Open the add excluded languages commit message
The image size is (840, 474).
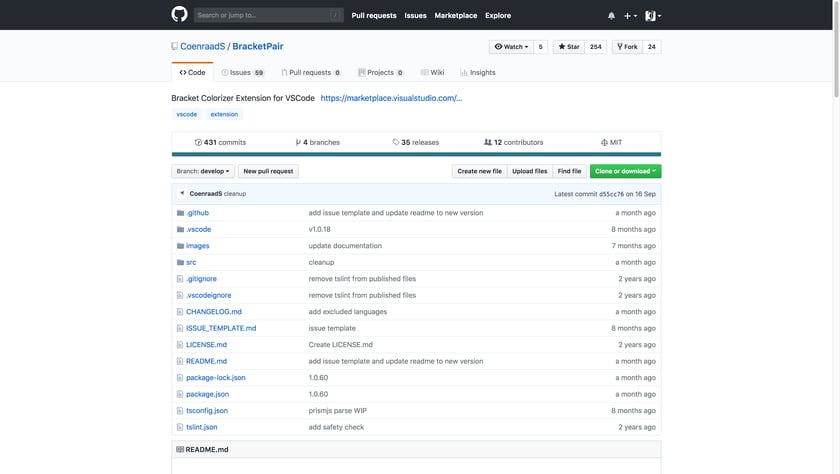[348, 312]
